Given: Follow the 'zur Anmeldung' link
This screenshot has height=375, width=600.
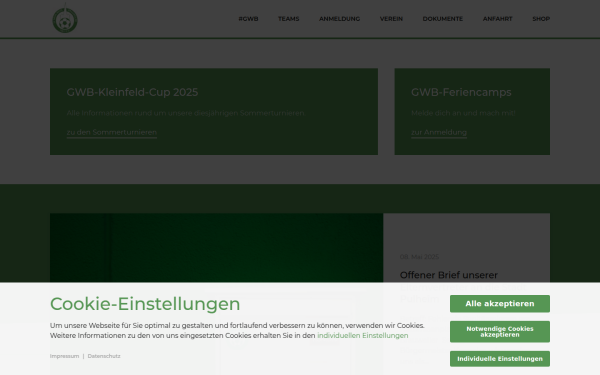Looking at the screenshot, I should (x=439, y=132).
